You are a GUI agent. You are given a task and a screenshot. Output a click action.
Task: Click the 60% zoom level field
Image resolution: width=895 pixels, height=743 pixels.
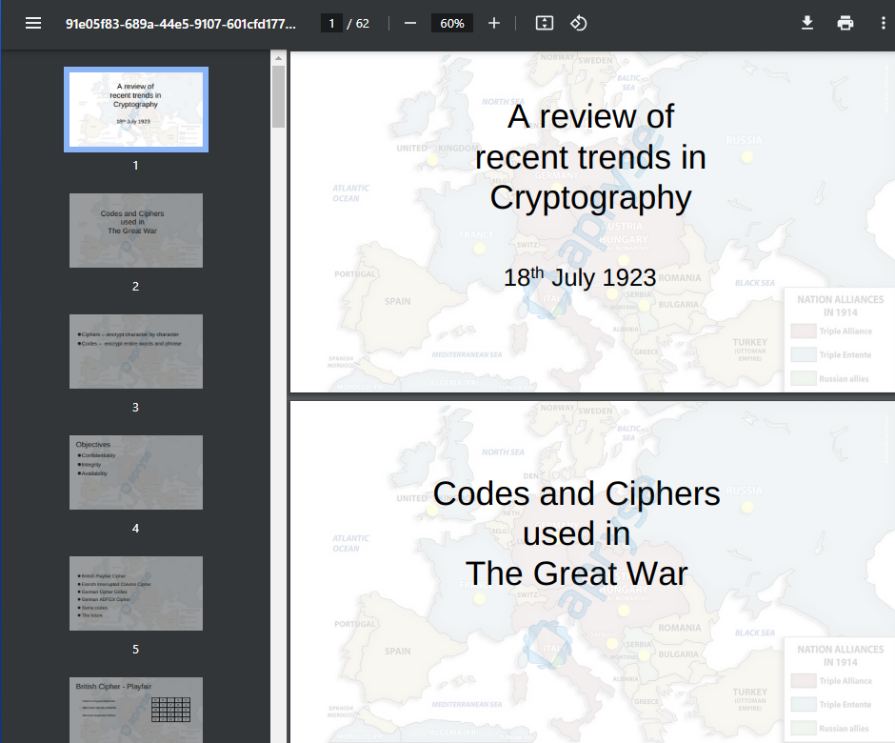point(451,23)
